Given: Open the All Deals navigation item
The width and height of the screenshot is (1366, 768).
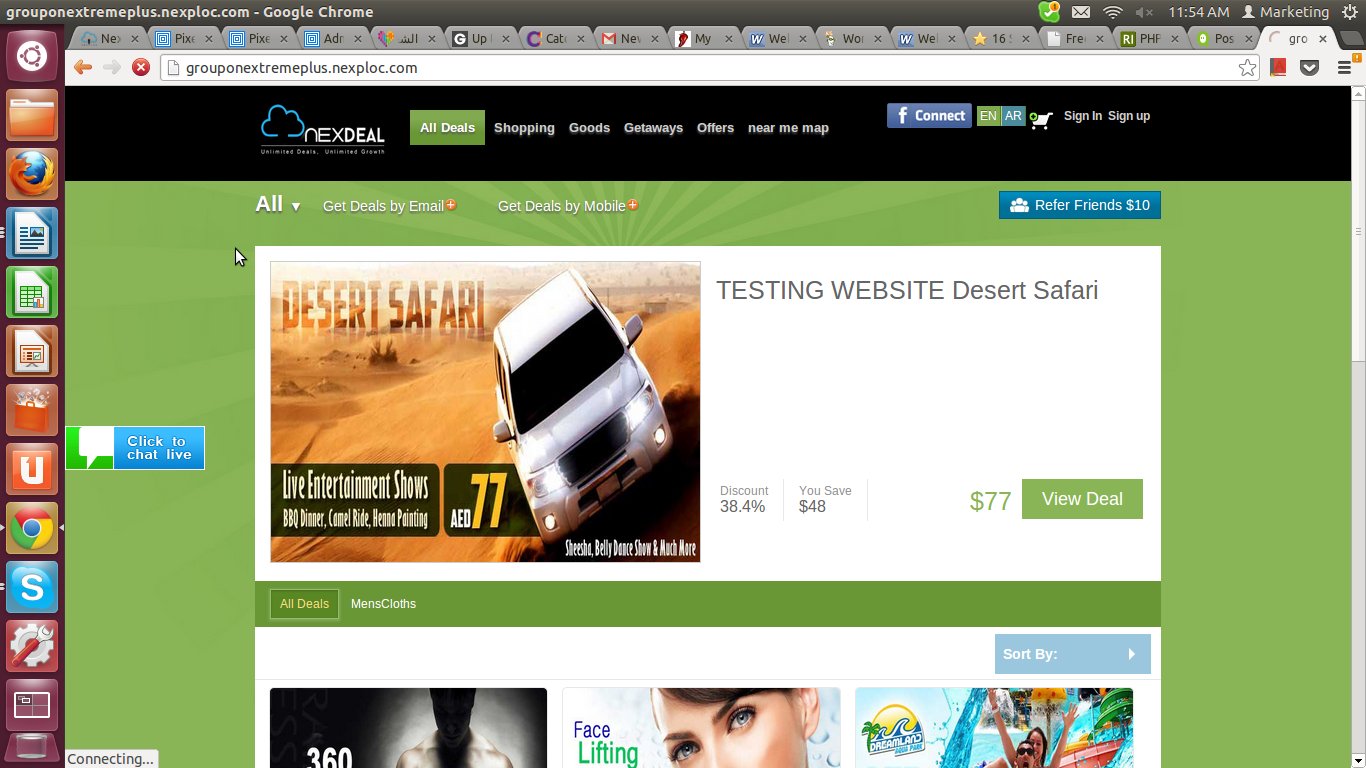Looking at the screenshot, I should point(447,127).
